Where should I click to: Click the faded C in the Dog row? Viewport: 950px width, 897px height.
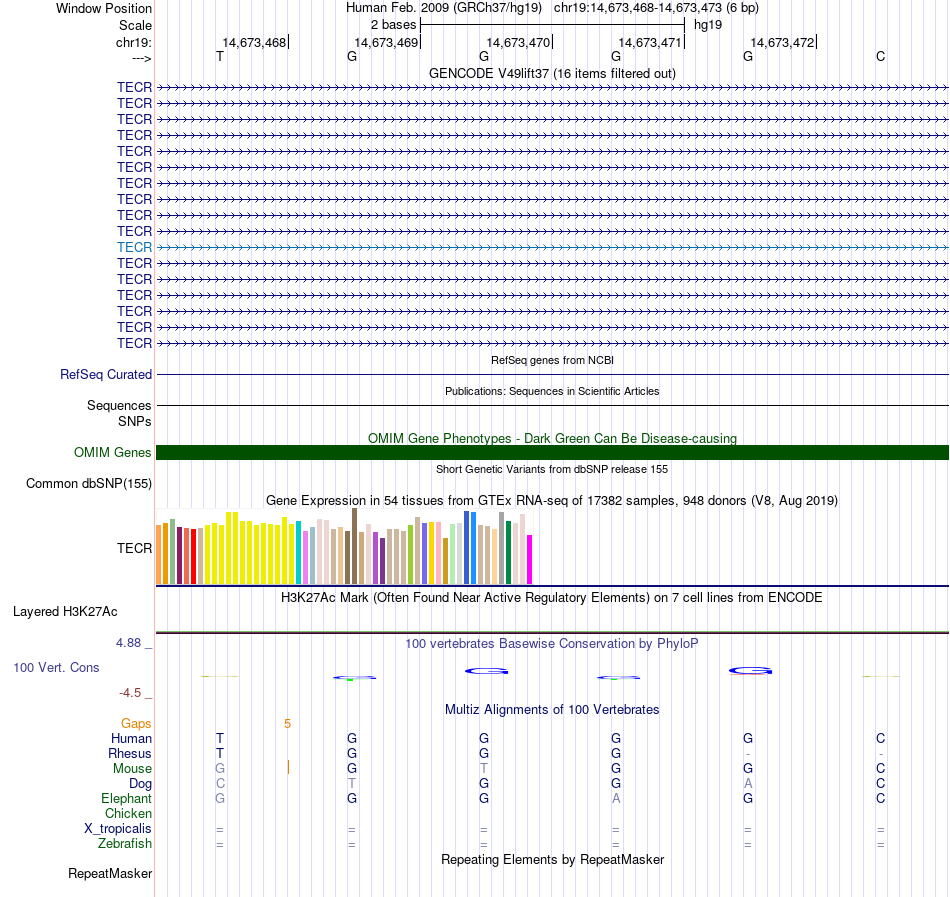[220, 784]
